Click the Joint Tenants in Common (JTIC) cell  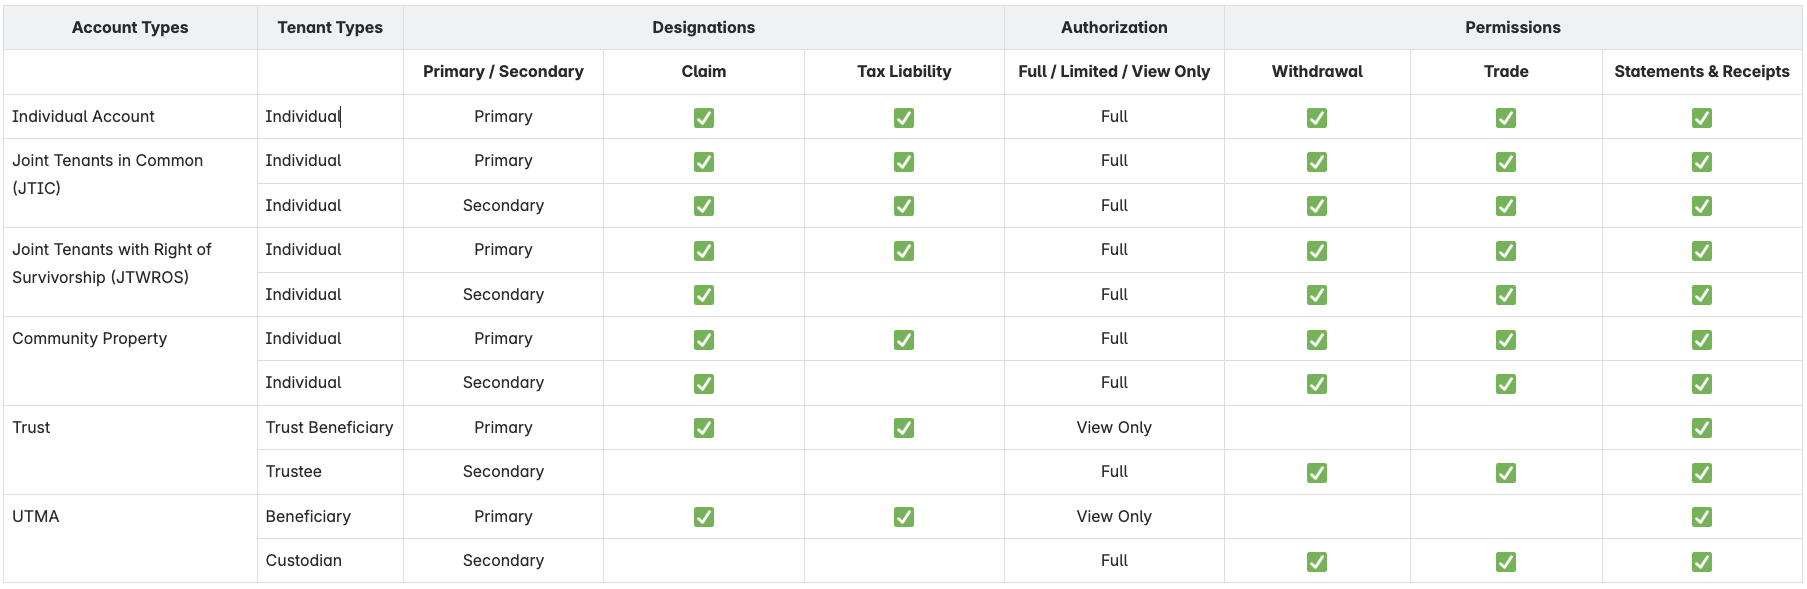130,183
